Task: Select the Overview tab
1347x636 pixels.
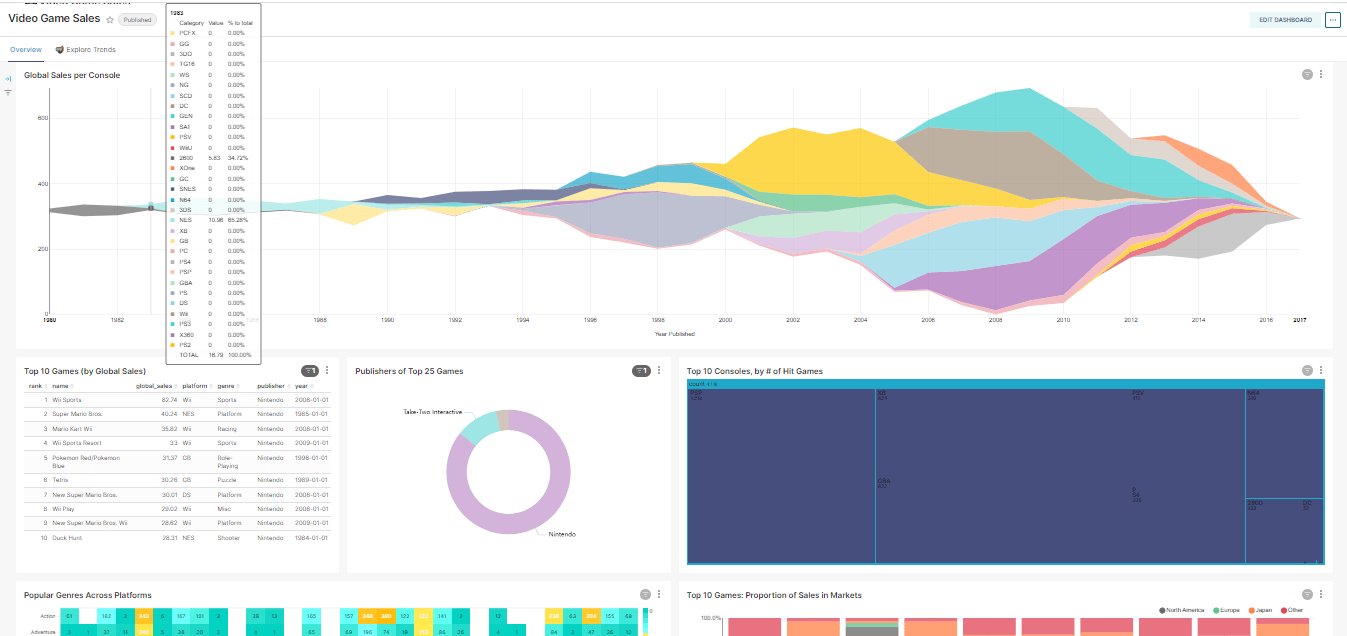Action: 24,49
